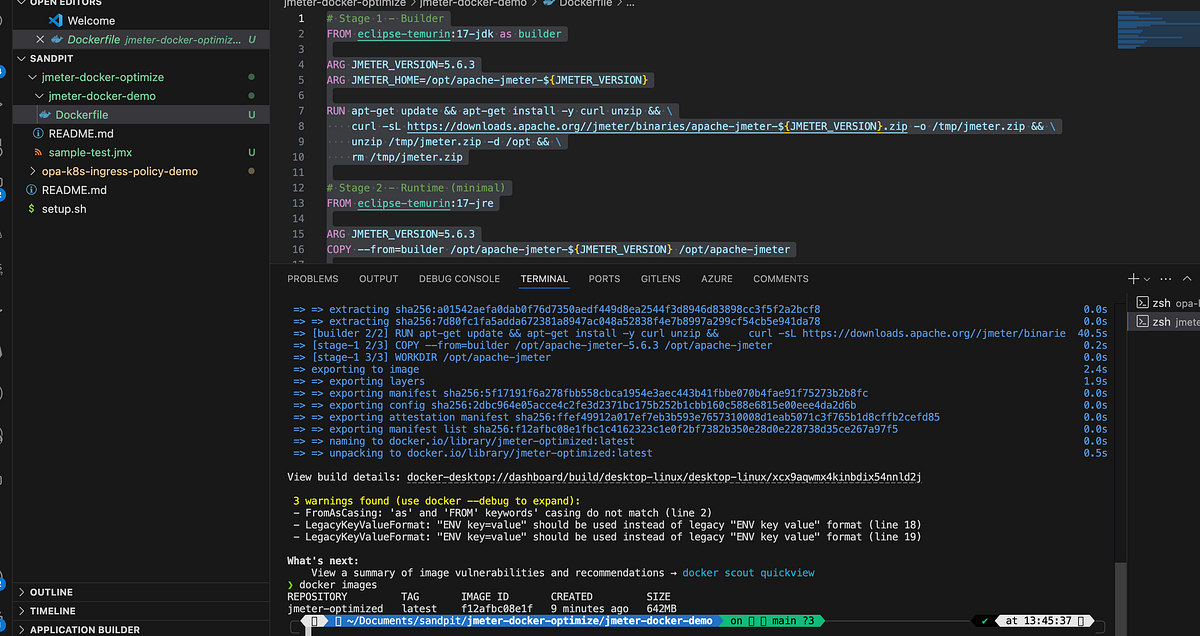Open the launch profile chevron next to plus
1200x636 pixels.
(x=1146, y=279)
